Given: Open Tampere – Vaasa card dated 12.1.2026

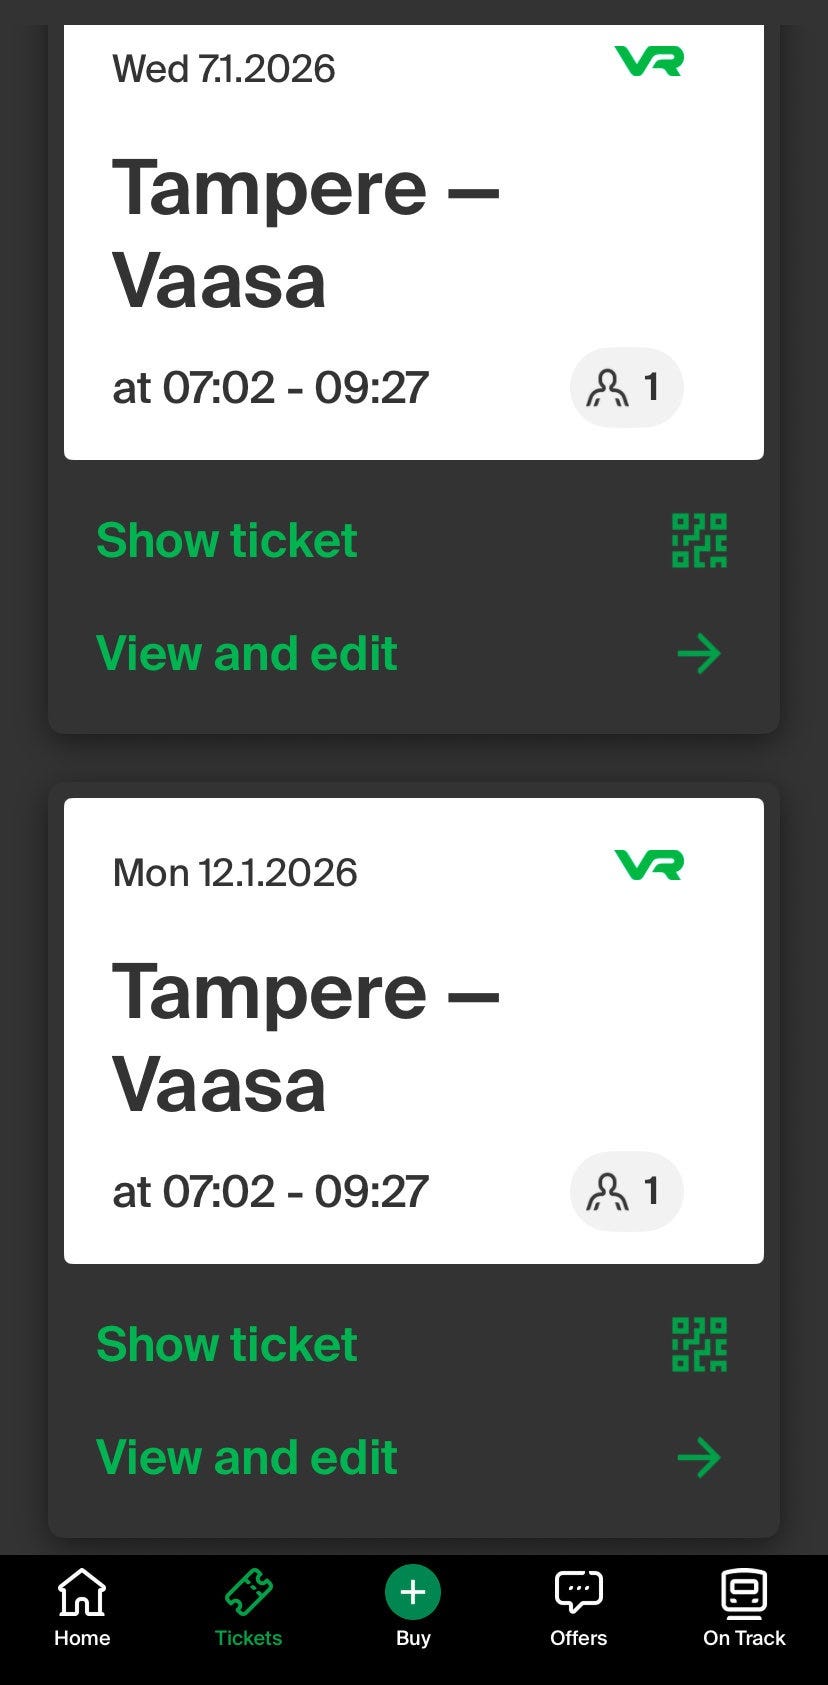Looking at the screenshot, I should (x=305, y=1038).
